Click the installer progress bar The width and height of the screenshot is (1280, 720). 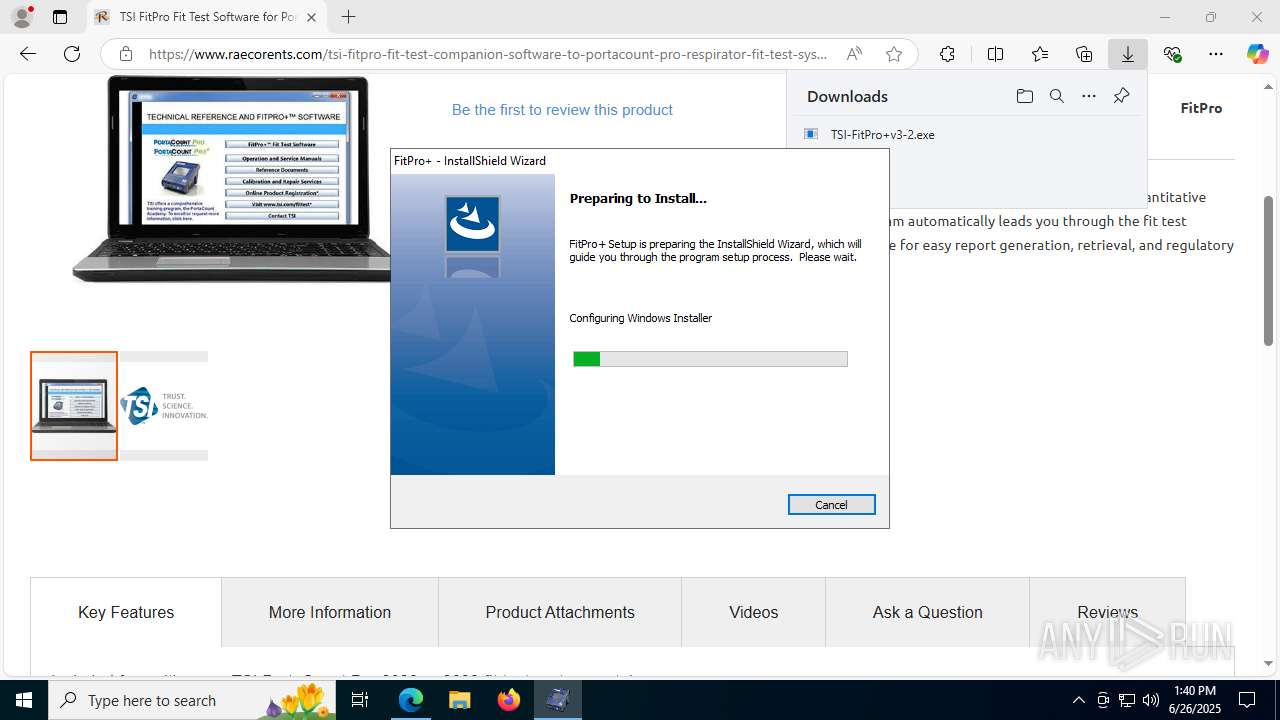[710, 359]
